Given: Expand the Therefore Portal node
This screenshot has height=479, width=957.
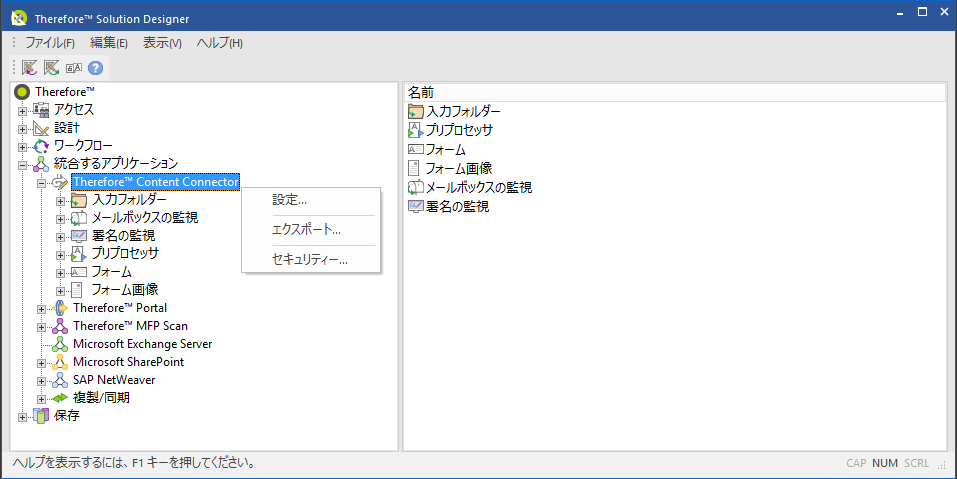Looking at the screenshot, I should [42, 309].
